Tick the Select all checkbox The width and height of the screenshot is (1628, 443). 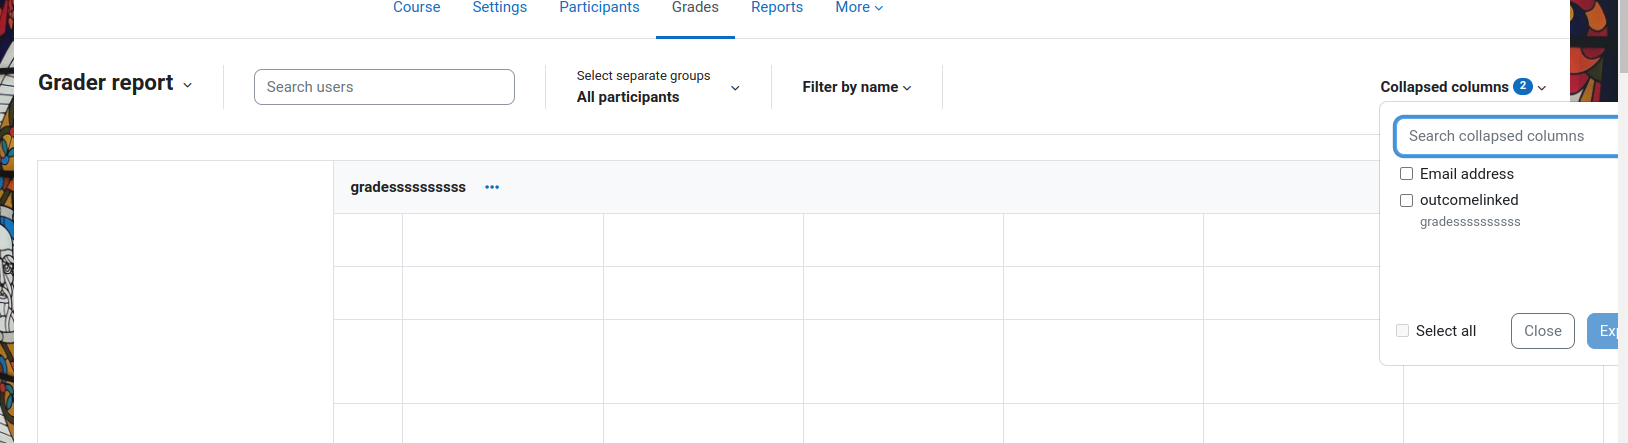(1402, 331)
